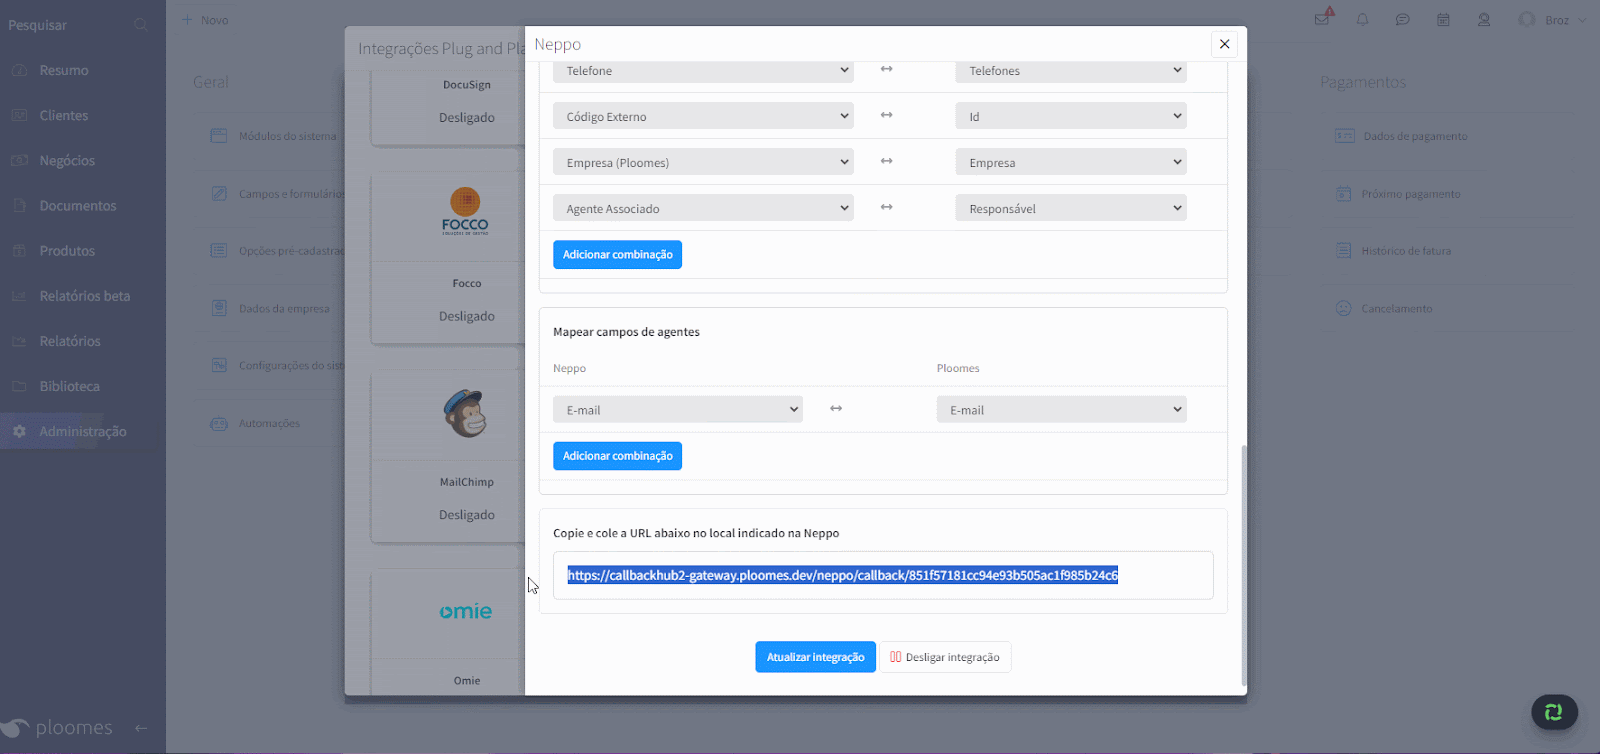This screenshot has width=1600, height=754.
Task: Open the Responsável dropdown
Action: 1071,208
